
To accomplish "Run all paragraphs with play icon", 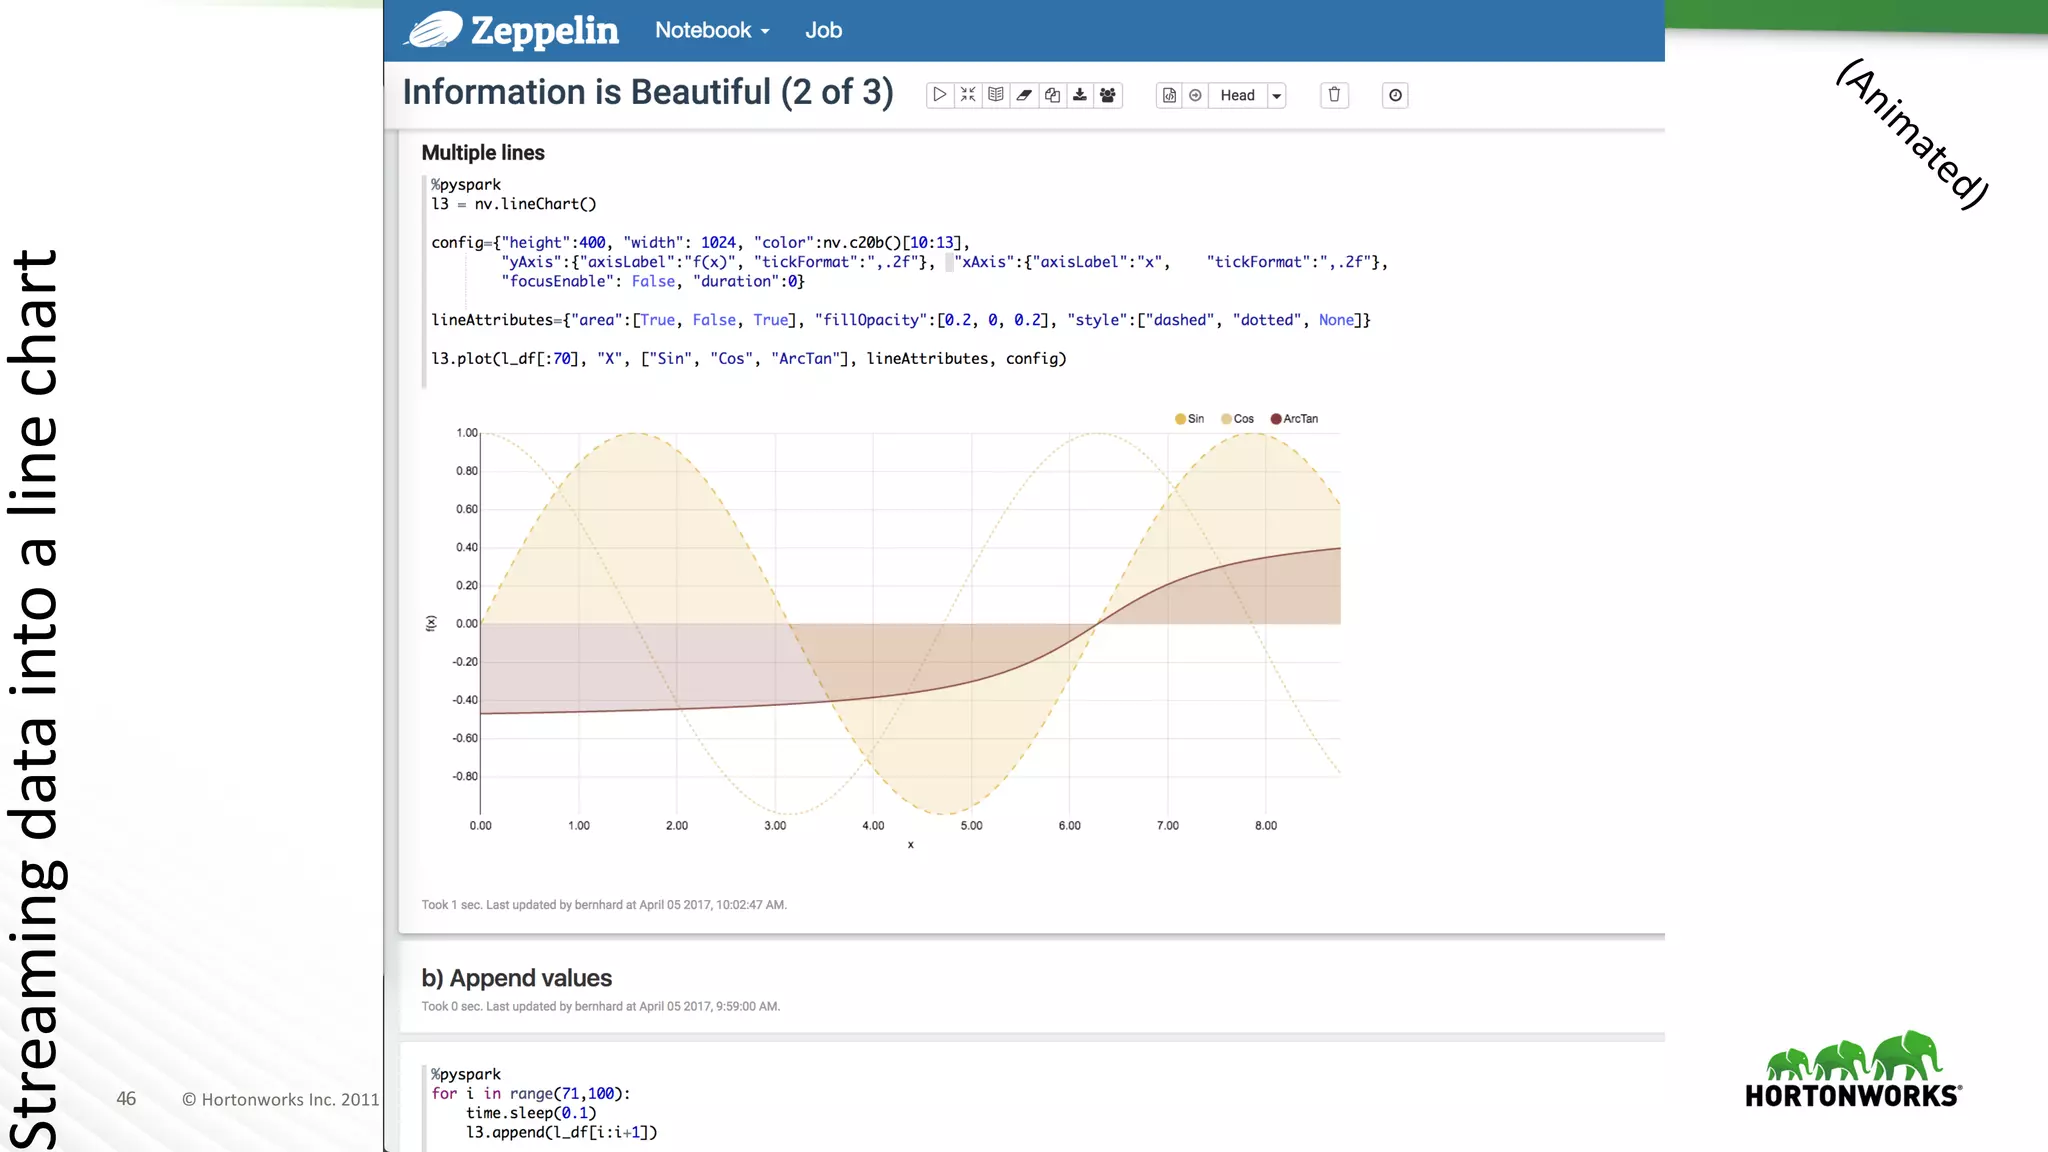I will (939, 95).
